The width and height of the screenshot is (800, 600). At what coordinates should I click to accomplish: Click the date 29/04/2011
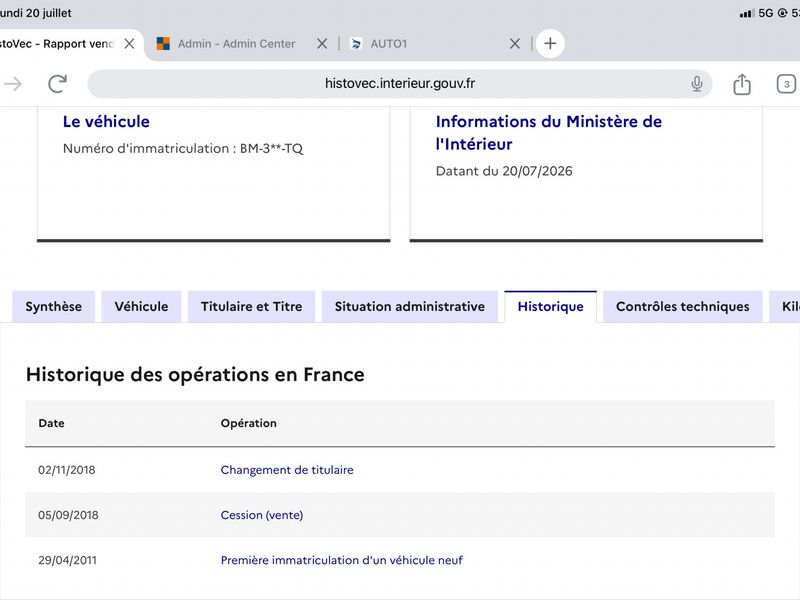coord(67,560)
